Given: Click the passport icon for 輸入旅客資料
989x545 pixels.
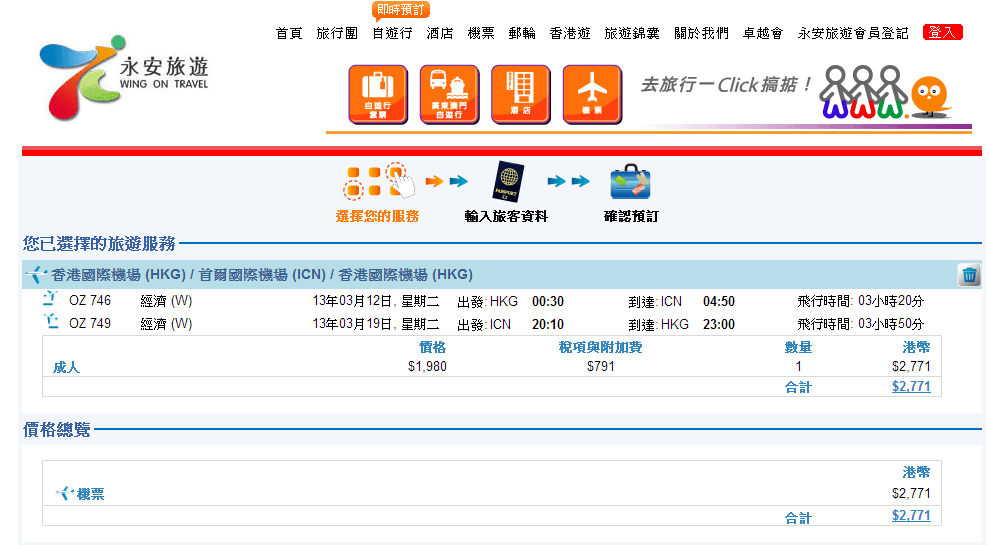Looking at the screenshot, I should pyautogui.click(x=507, y=181).
